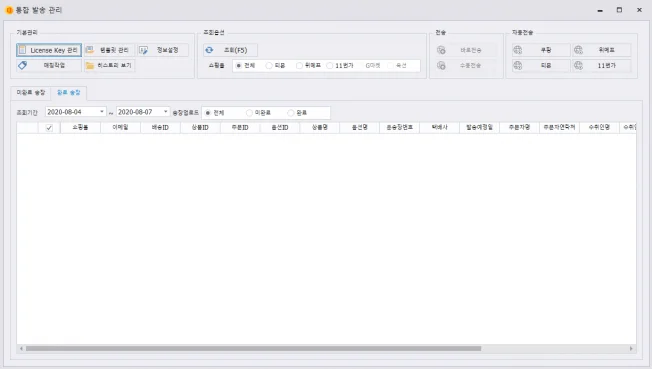Sort by the 운송장번호 column header
Viewport: 652px width, 369px height.
400,128
